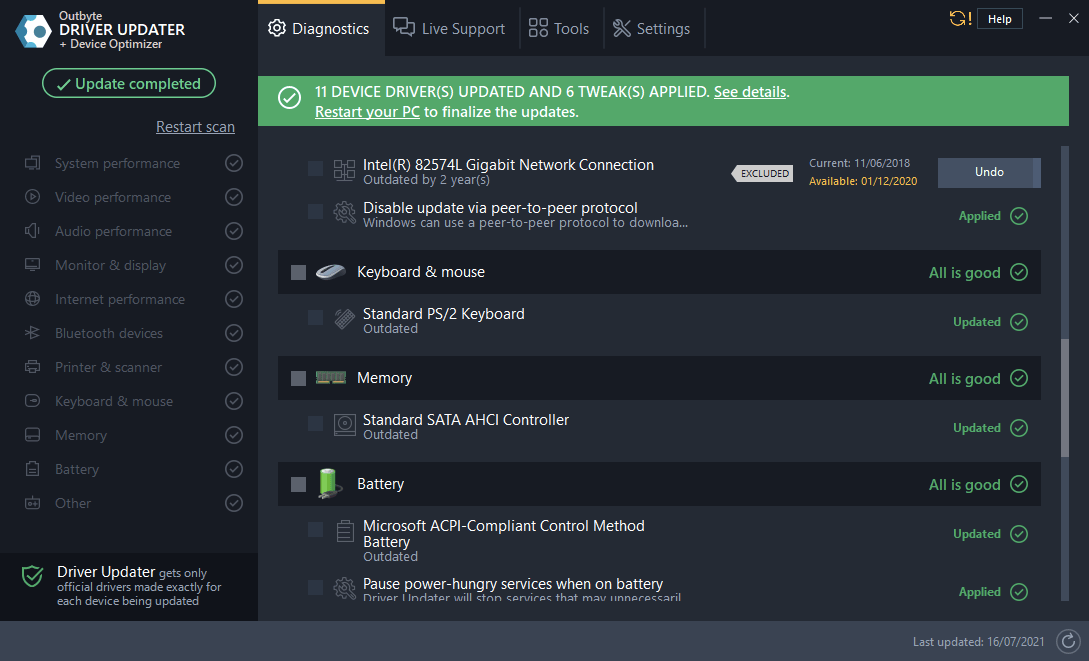Check the Standard PS/2 Keyboard checkbox
The image size is (1089, 661).
(315, 318)
